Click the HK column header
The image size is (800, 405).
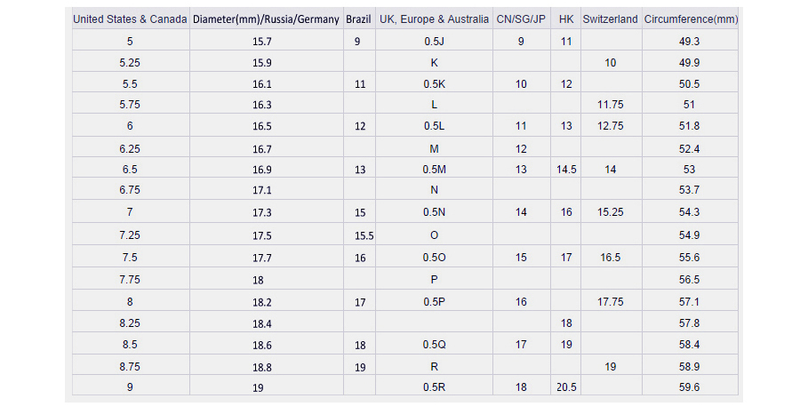567,19
